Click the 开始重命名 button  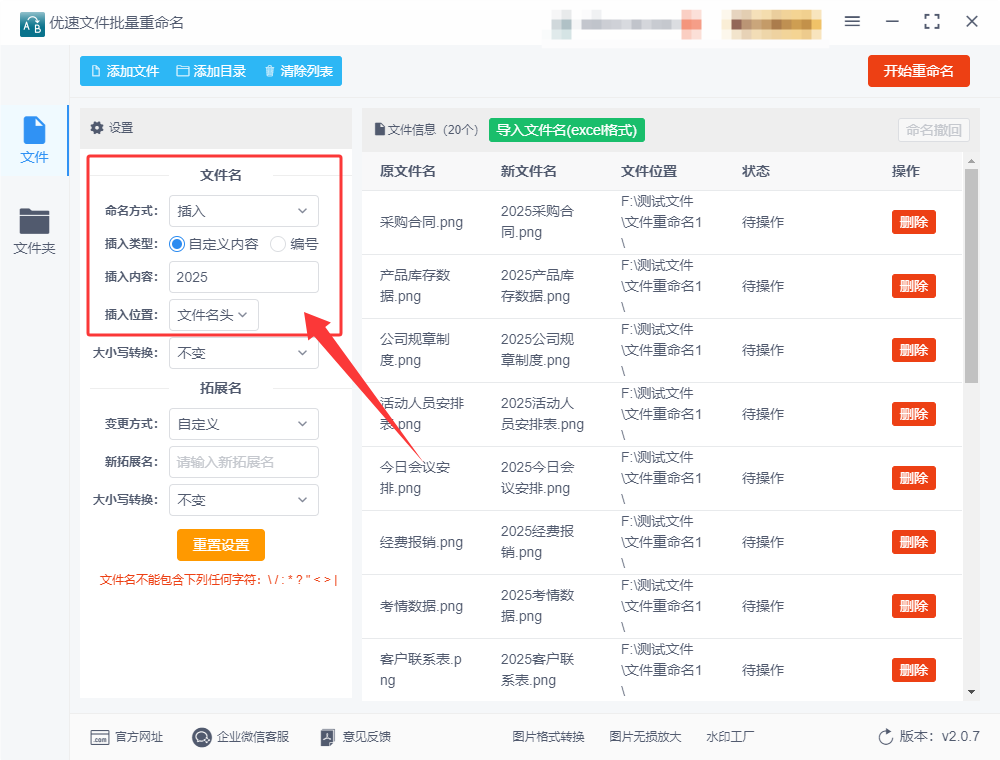coord(918,71)
